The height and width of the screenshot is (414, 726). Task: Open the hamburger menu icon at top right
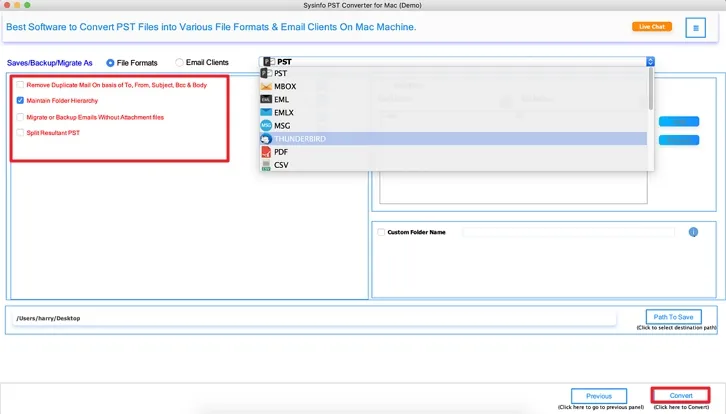[695, 28]
